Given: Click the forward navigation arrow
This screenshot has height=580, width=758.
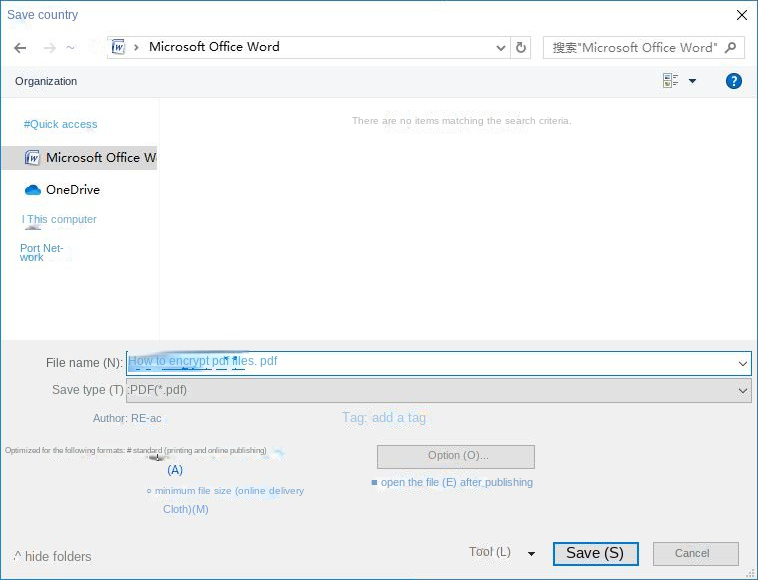Looking at the screenshot, I should coord(49,48).
